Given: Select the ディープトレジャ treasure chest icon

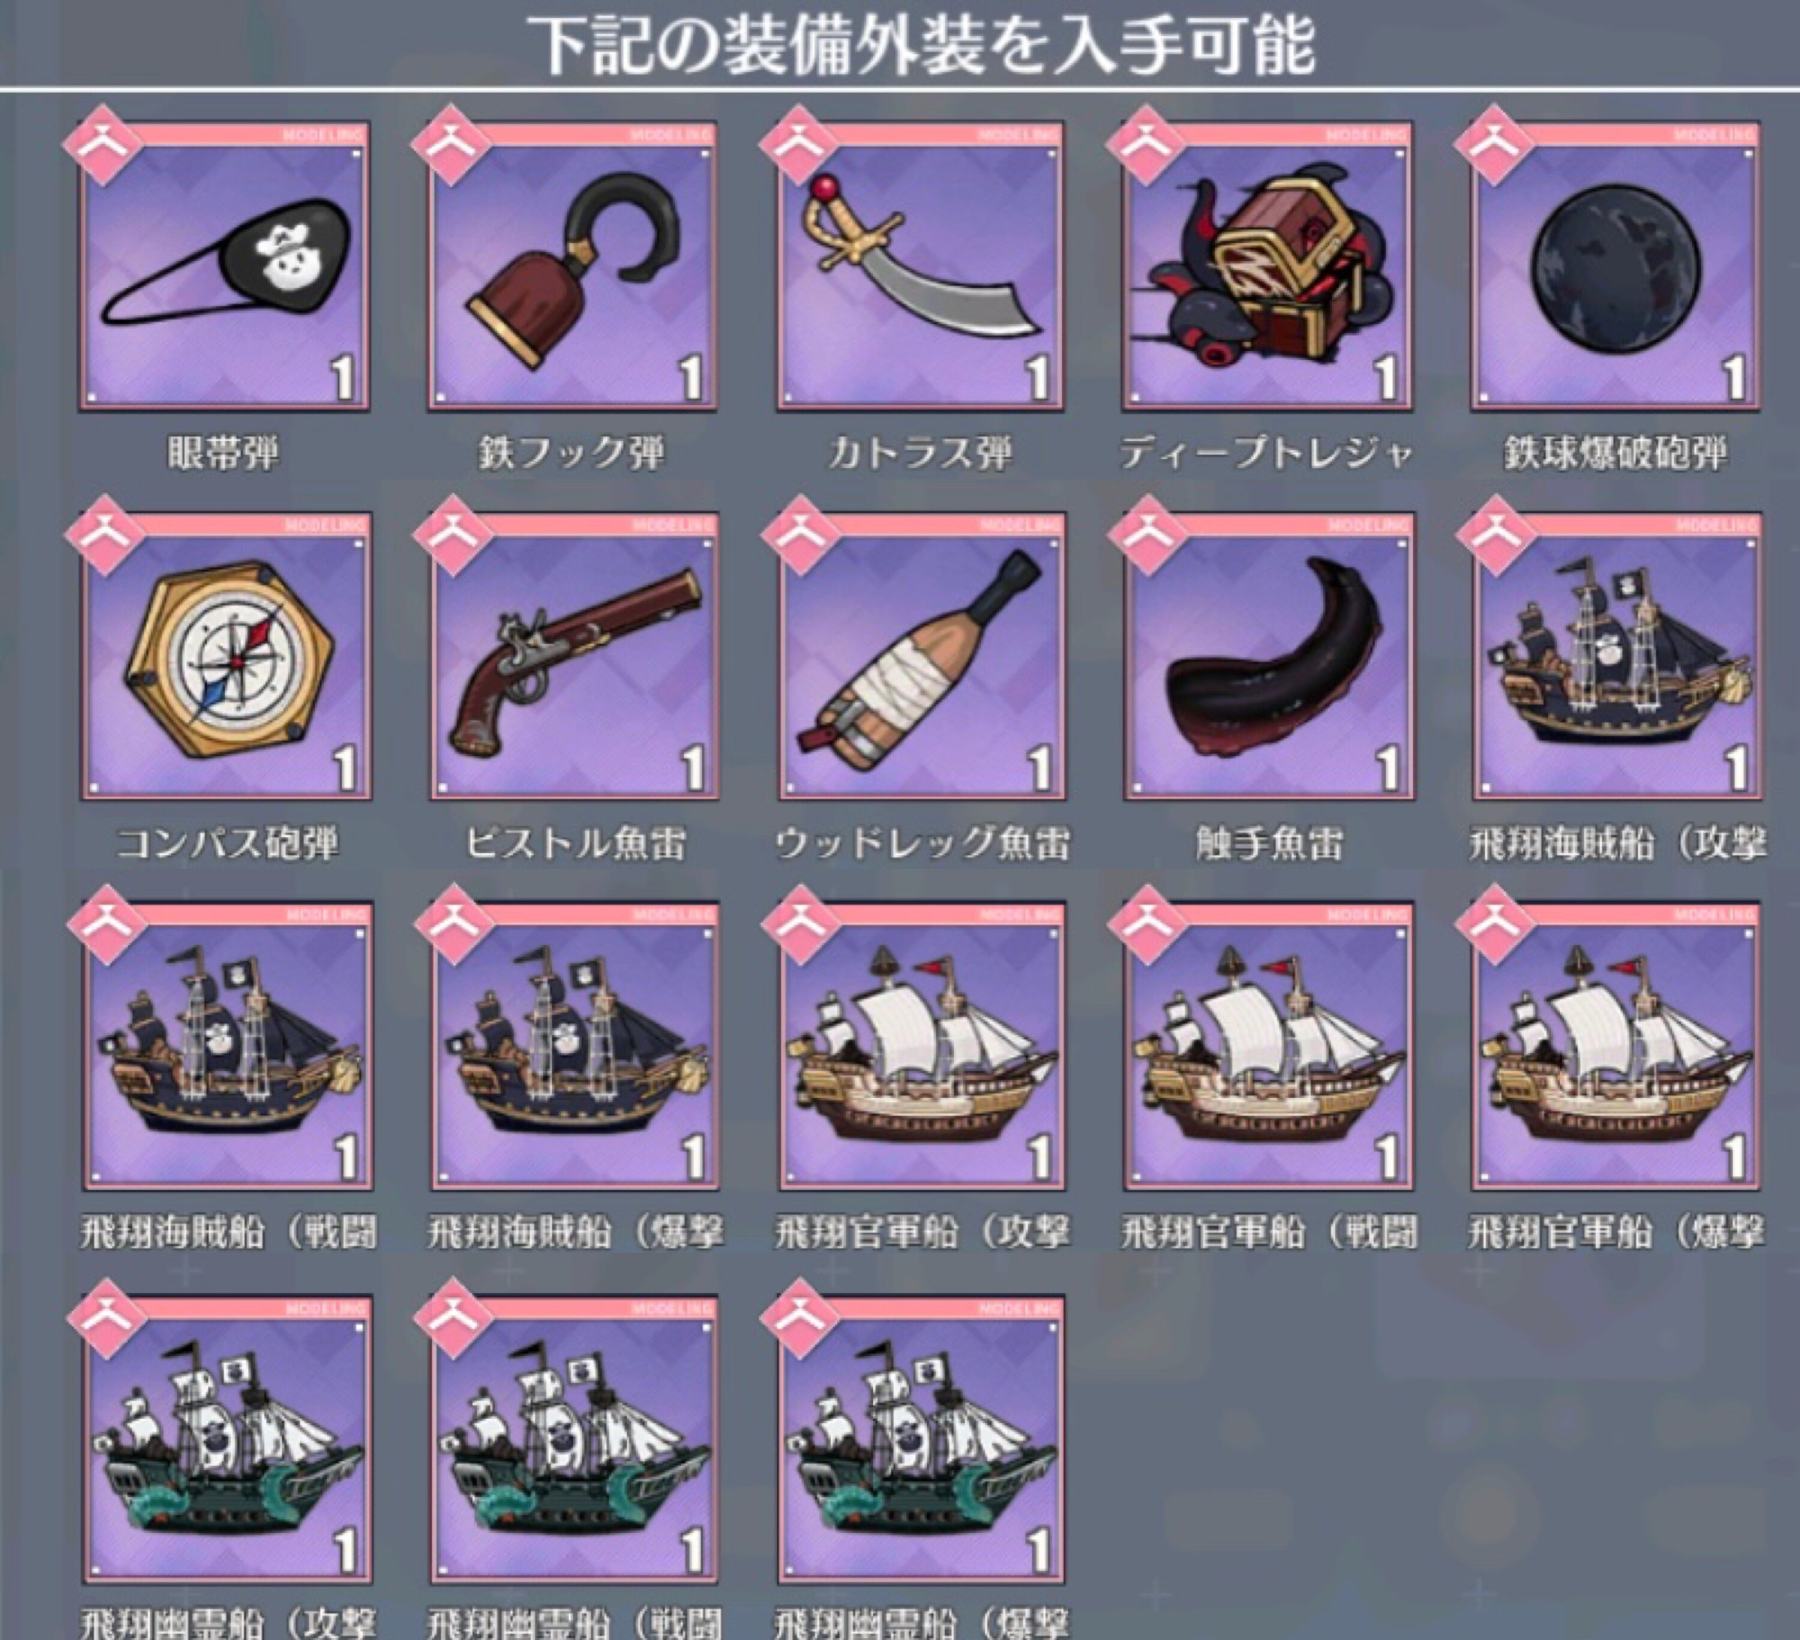Looking at the screenshot, I should pyautogui.click(x=1266, y=267).
